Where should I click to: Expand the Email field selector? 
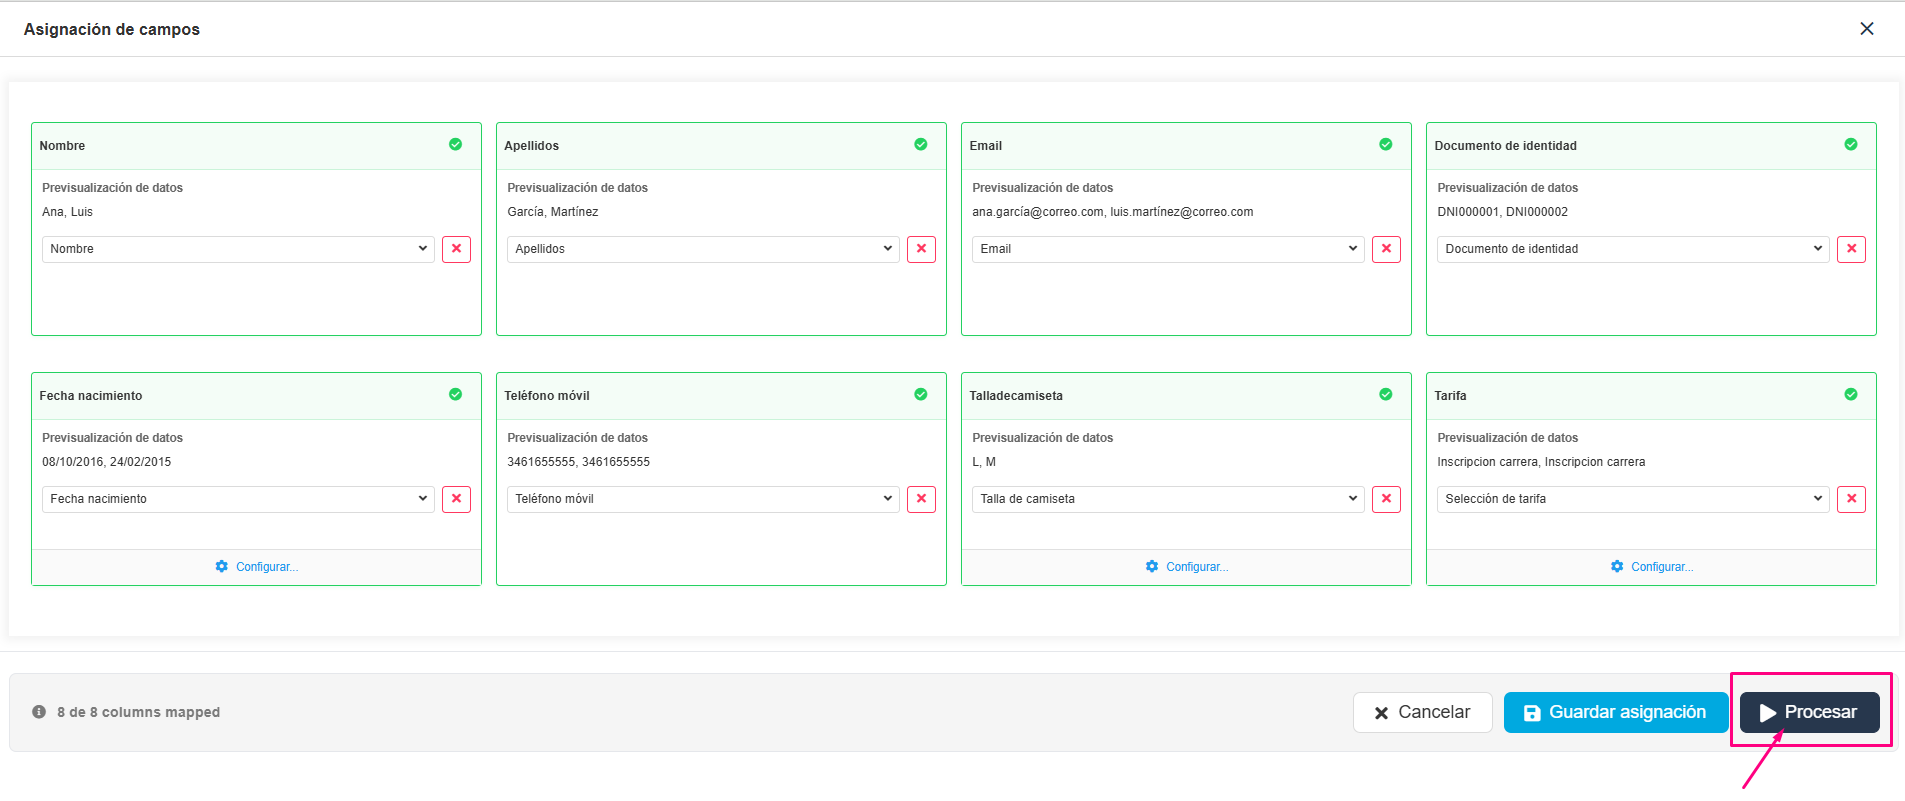pos(1168,249)
